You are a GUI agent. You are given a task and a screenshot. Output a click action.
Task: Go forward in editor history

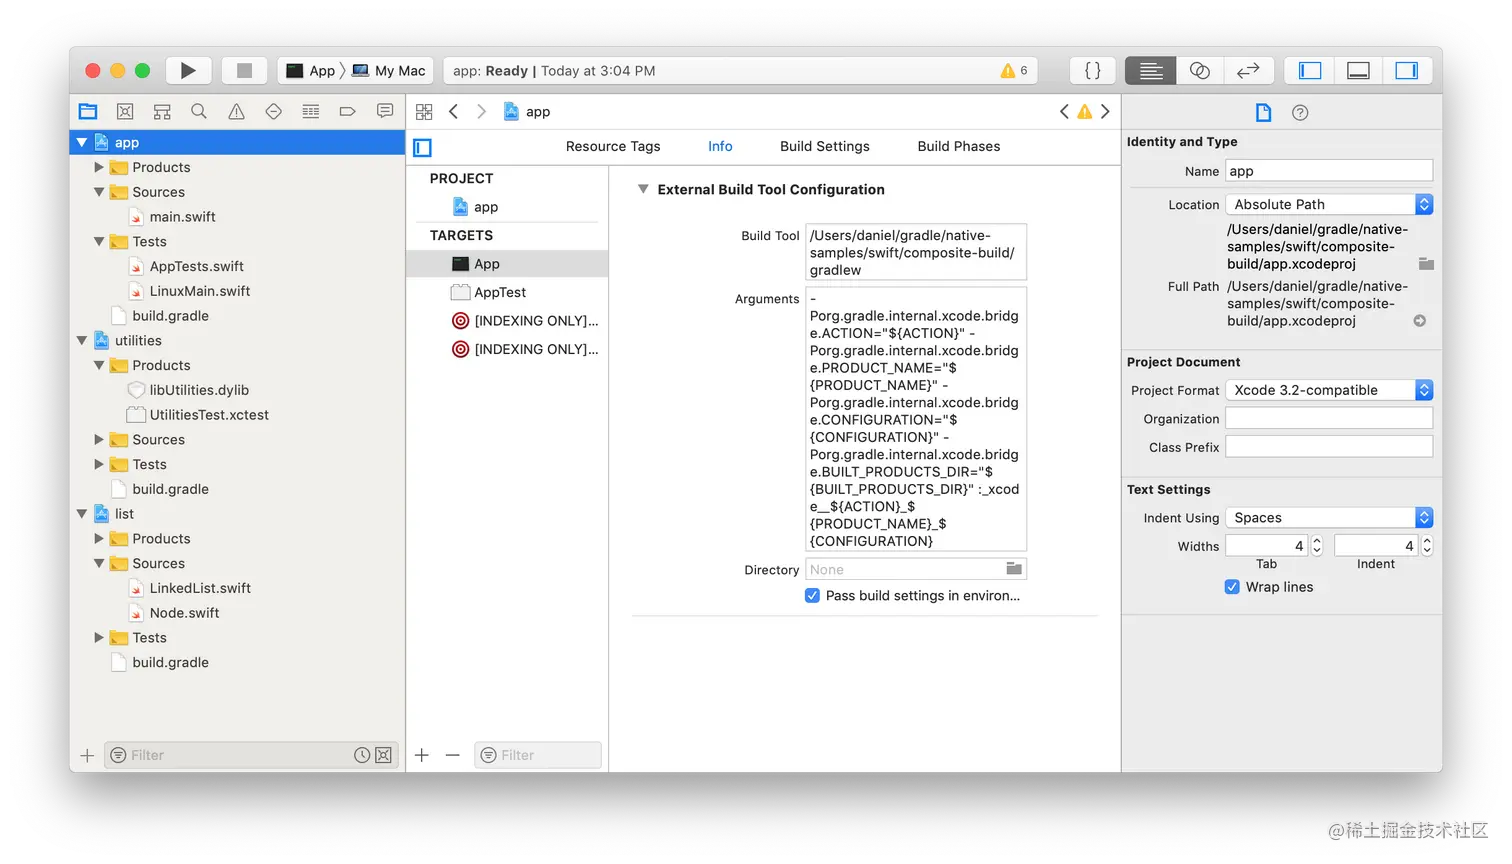(481, 112)
